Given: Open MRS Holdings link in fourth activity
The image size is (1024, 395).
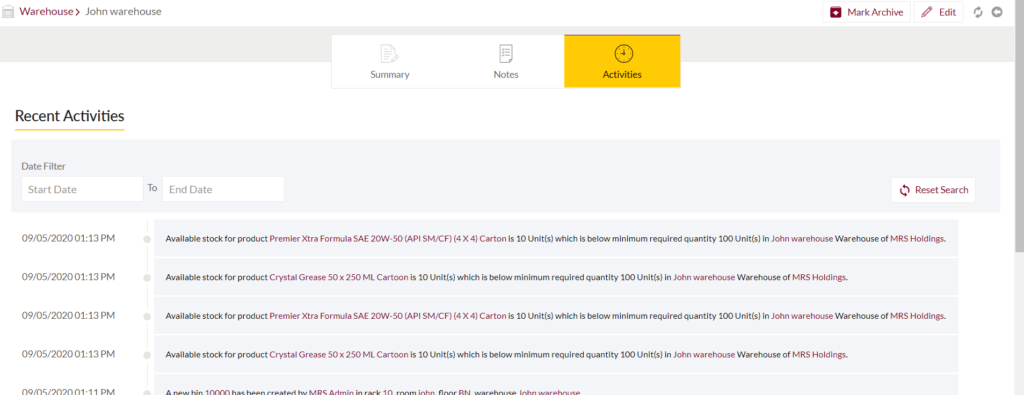Looking at the screenshot, I should tap(819, 355).
